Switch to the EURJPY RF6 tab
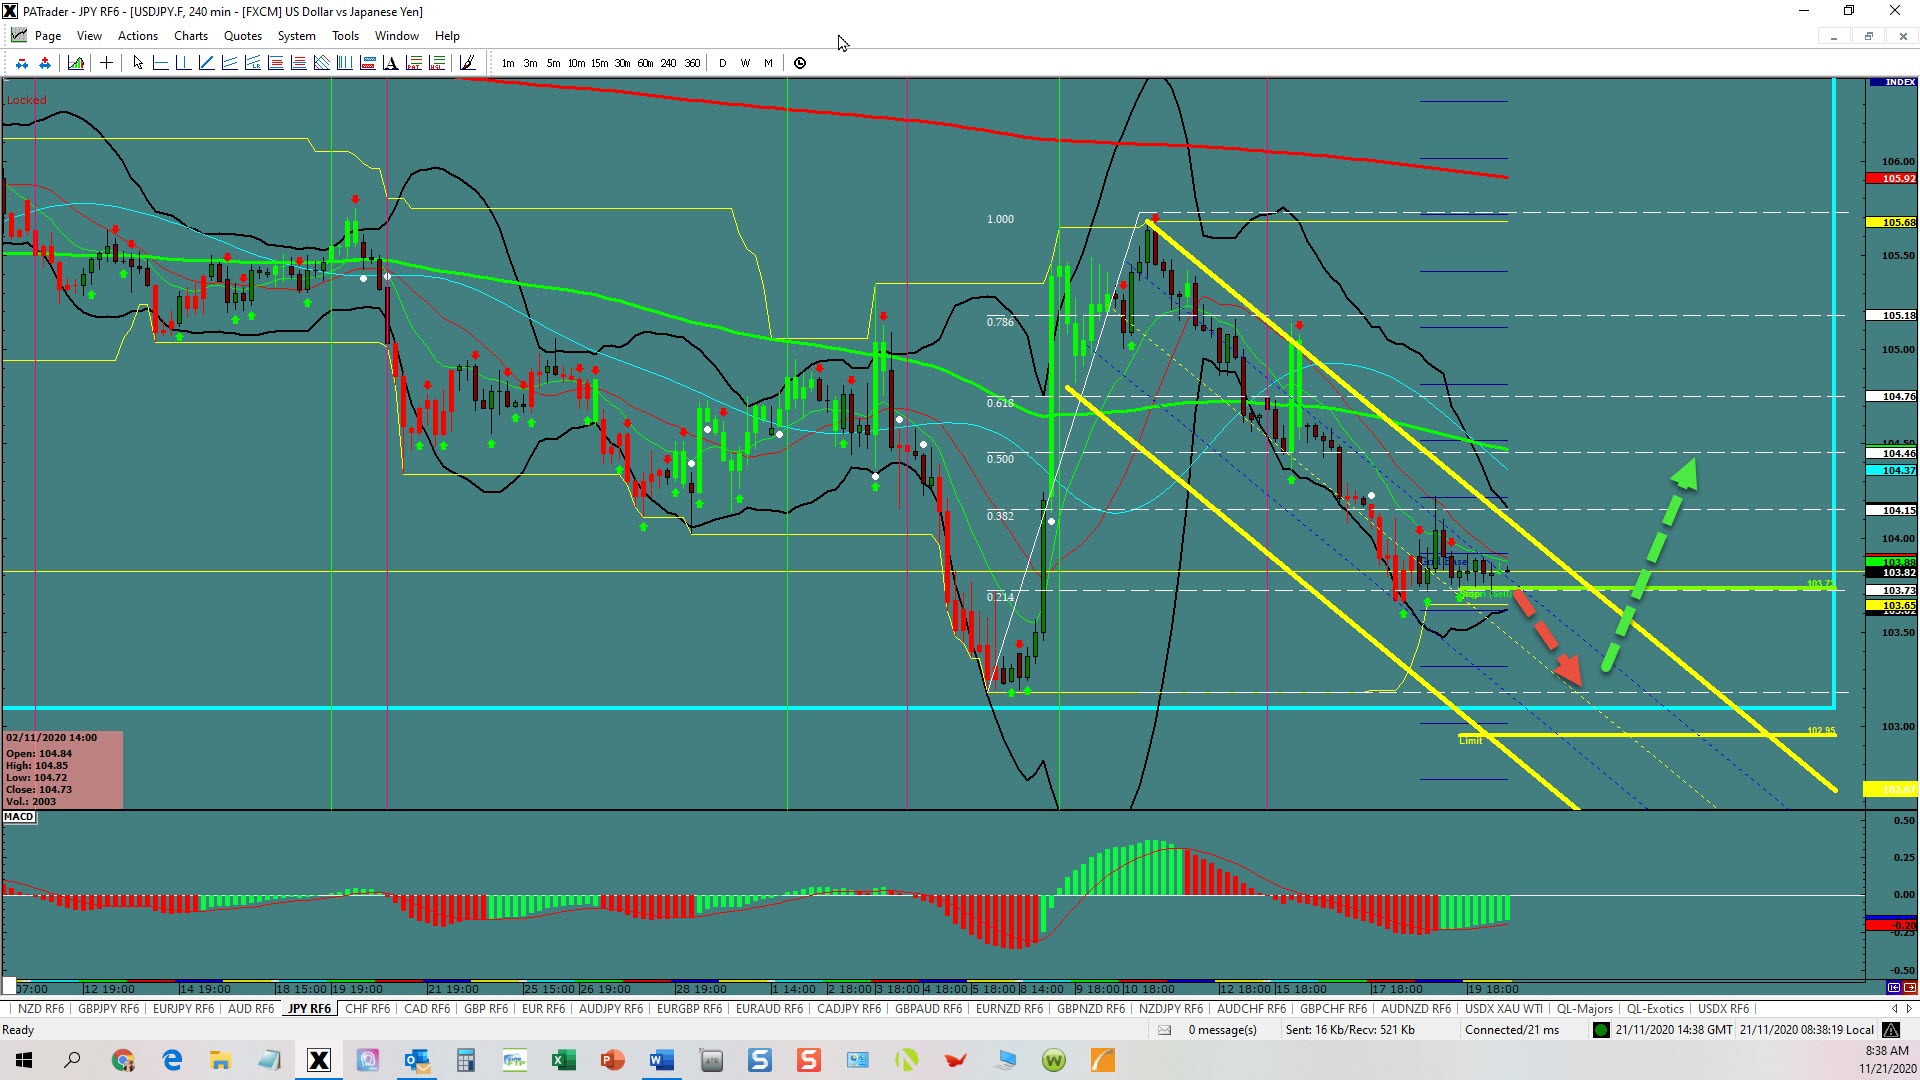Image resolution: width=1920 pixels, height=1080 pixels. coord(183,1009)
